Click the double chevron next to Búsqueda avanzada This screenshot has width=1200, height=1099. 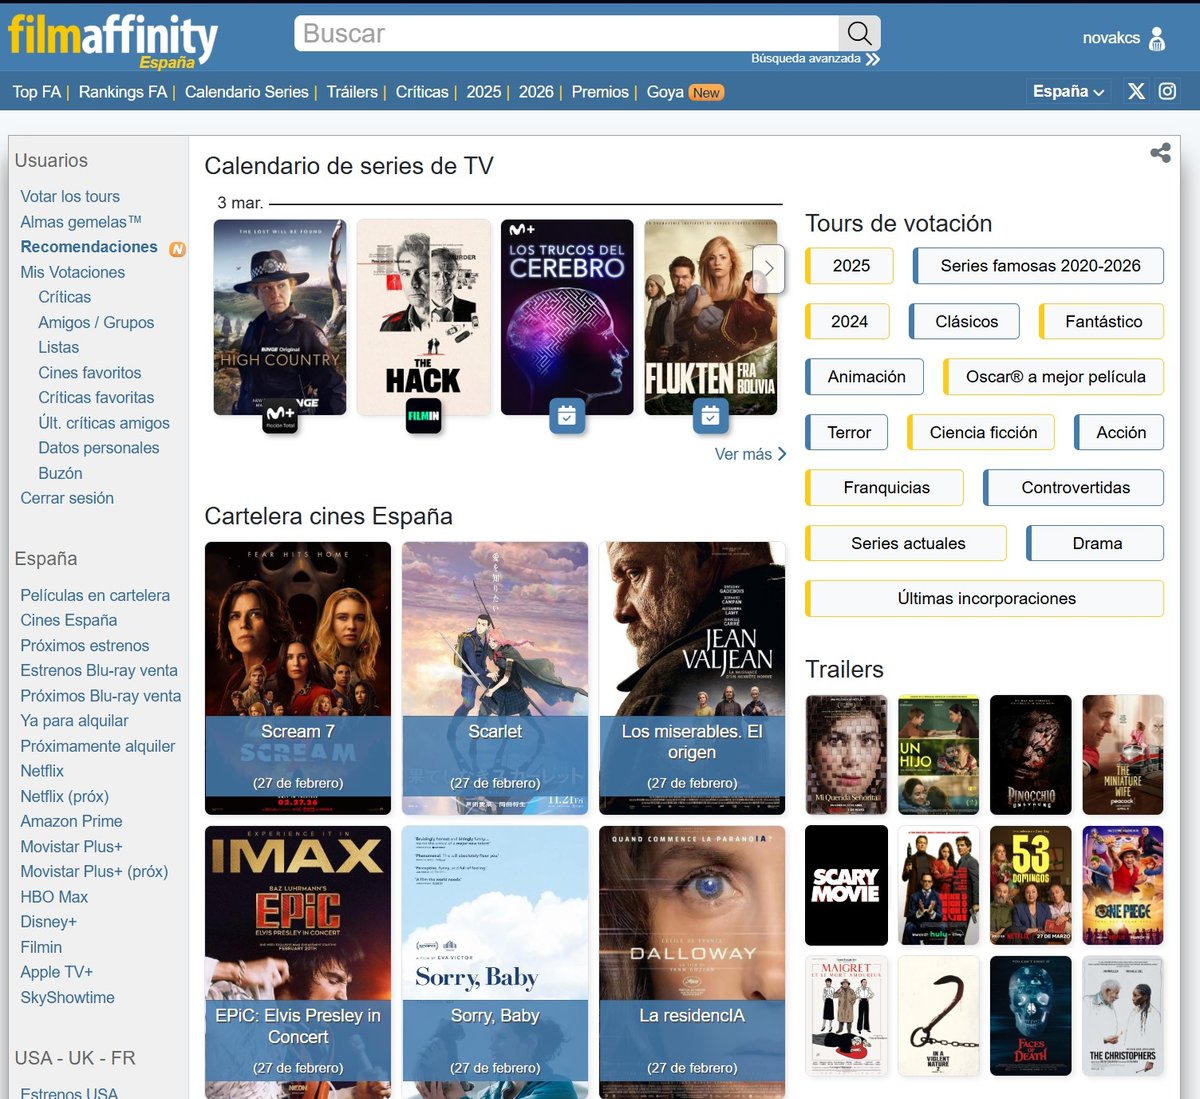point(872,58)
